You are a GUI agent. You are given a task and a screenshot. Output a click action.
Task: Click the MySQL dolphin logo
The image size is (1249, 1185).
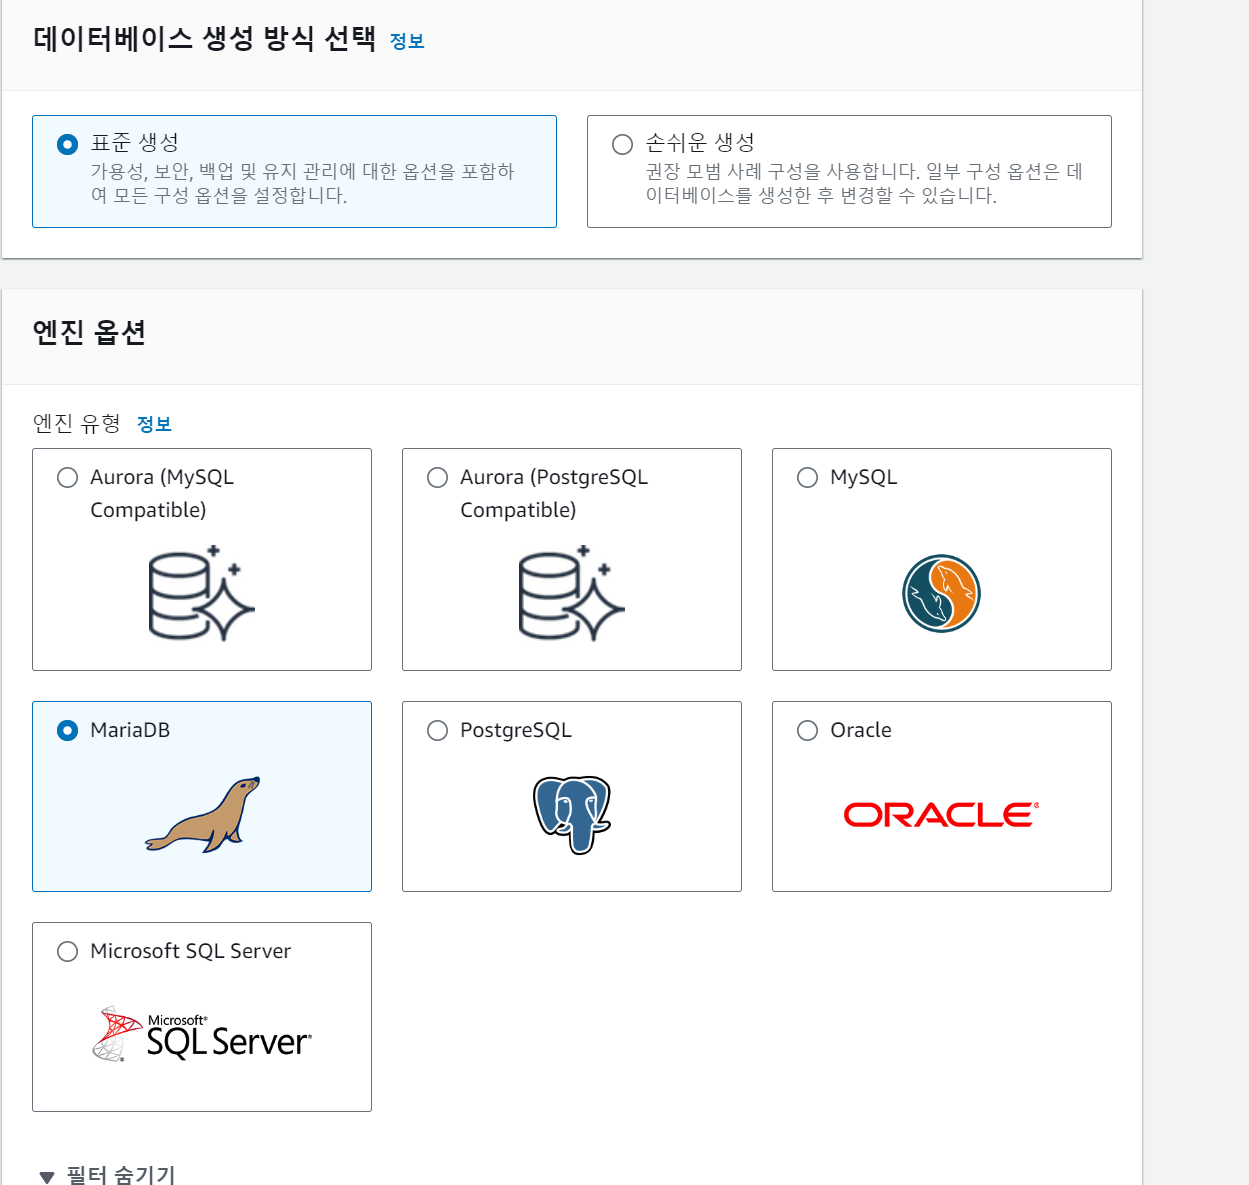tap(941, 593)
